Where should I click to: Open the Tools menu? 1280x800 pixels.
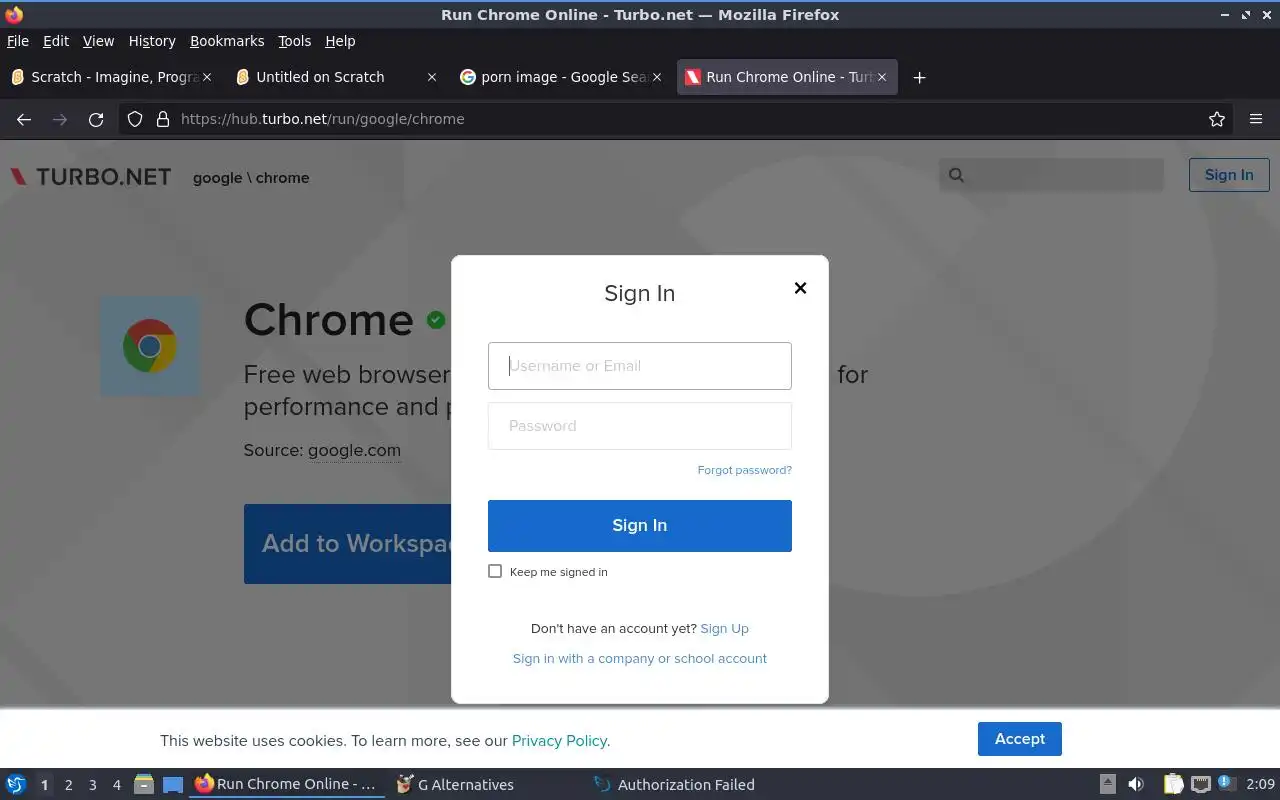(294, 41)
